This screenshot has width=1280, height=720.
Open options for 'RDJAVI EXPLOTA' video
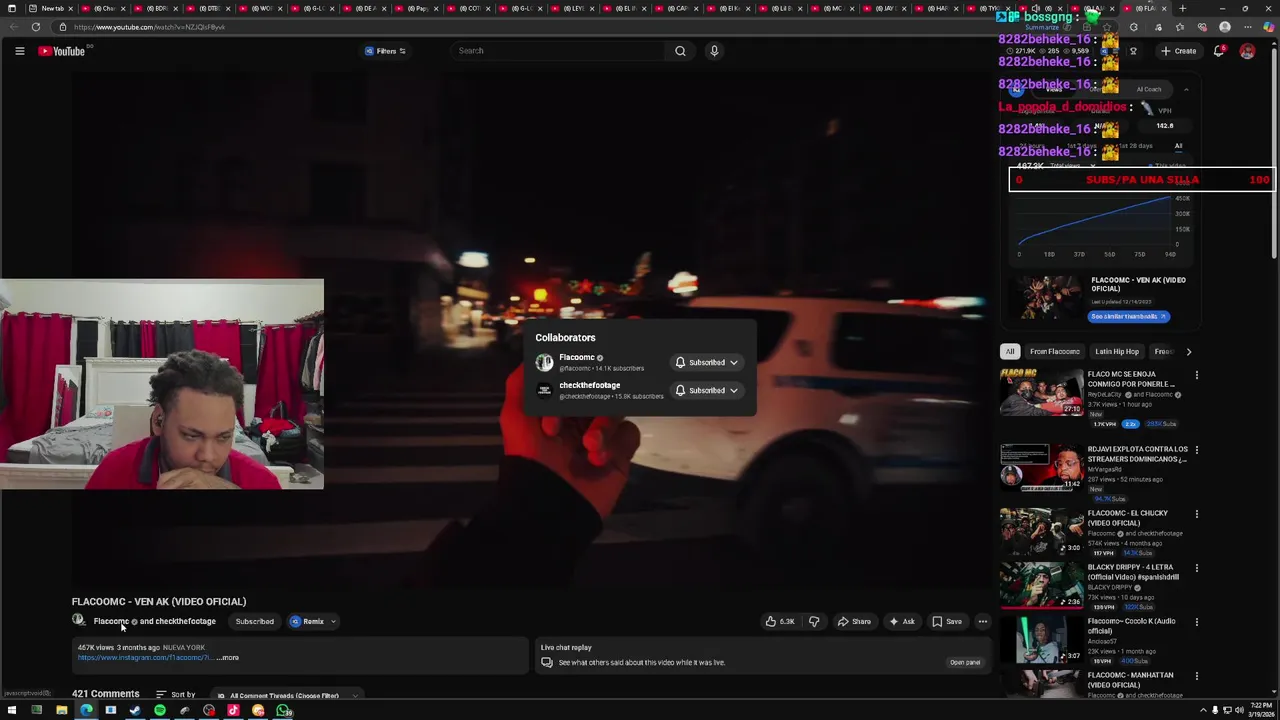point(1196,450)
